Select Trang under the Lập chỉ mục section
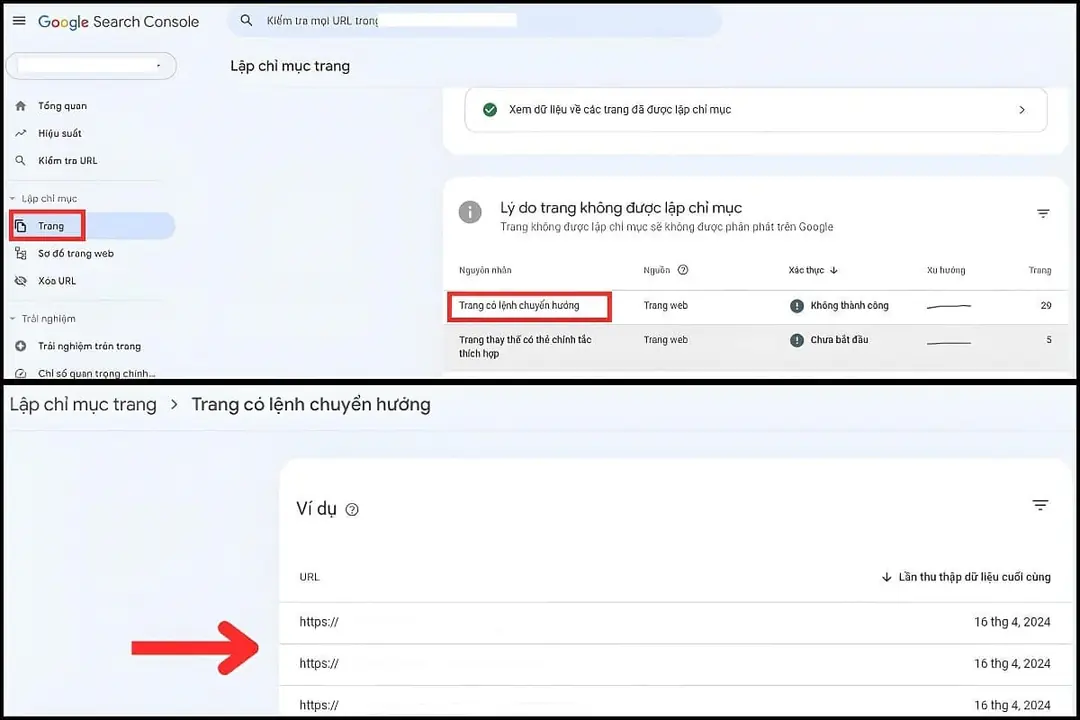 (47, 226)
